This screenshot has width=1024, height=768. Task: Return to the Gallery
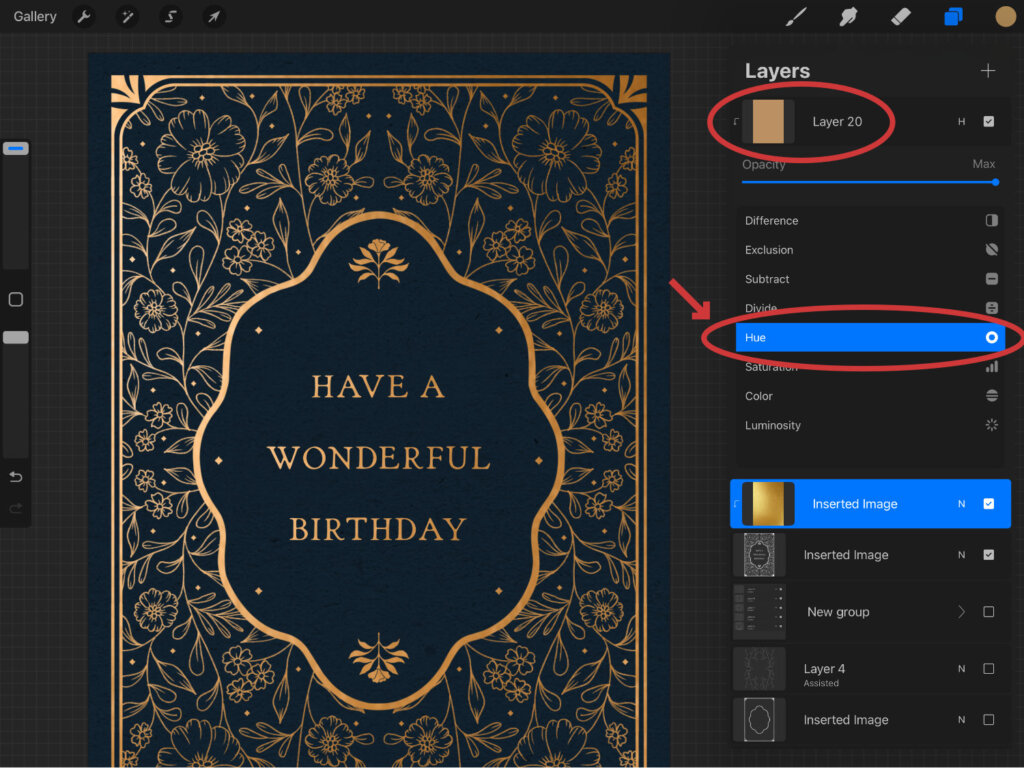coord(35,17)
